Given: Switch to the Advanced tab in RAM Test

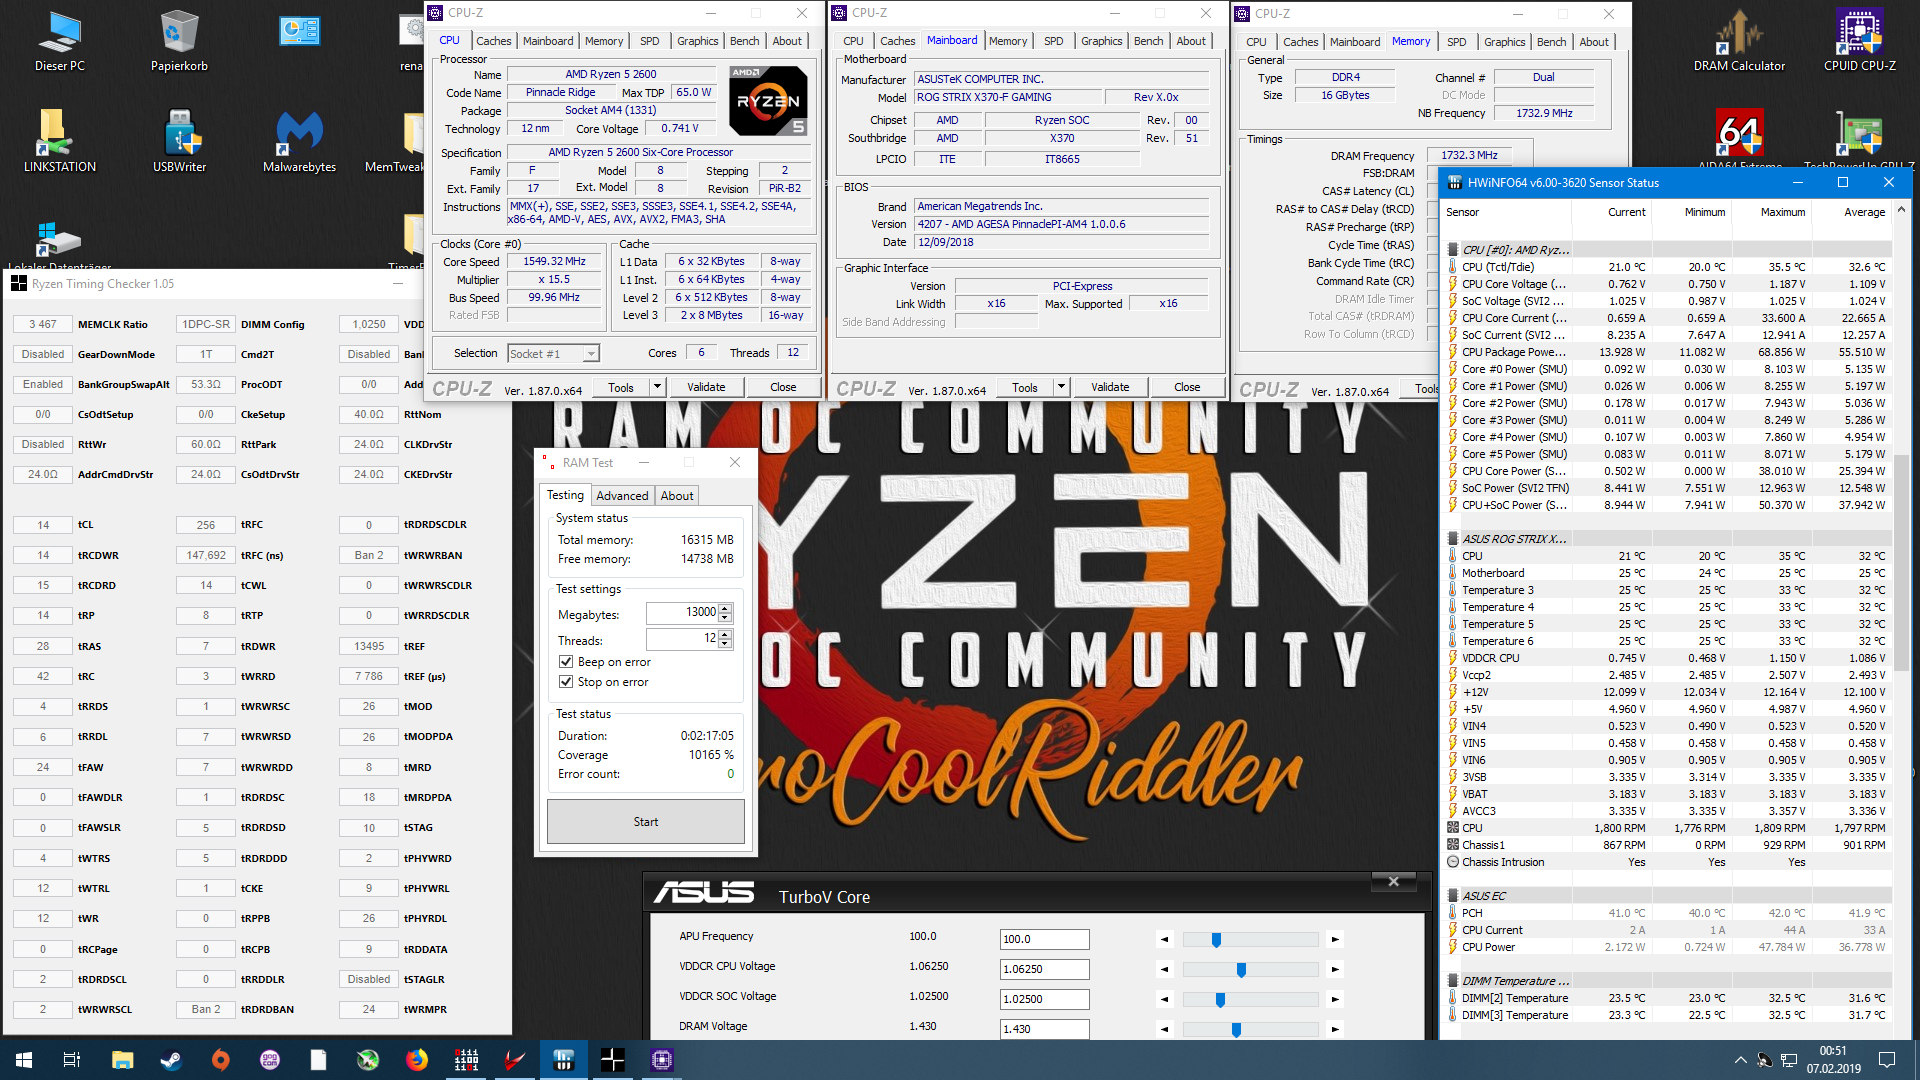Looking at the screenshot, I should [622, 495].
